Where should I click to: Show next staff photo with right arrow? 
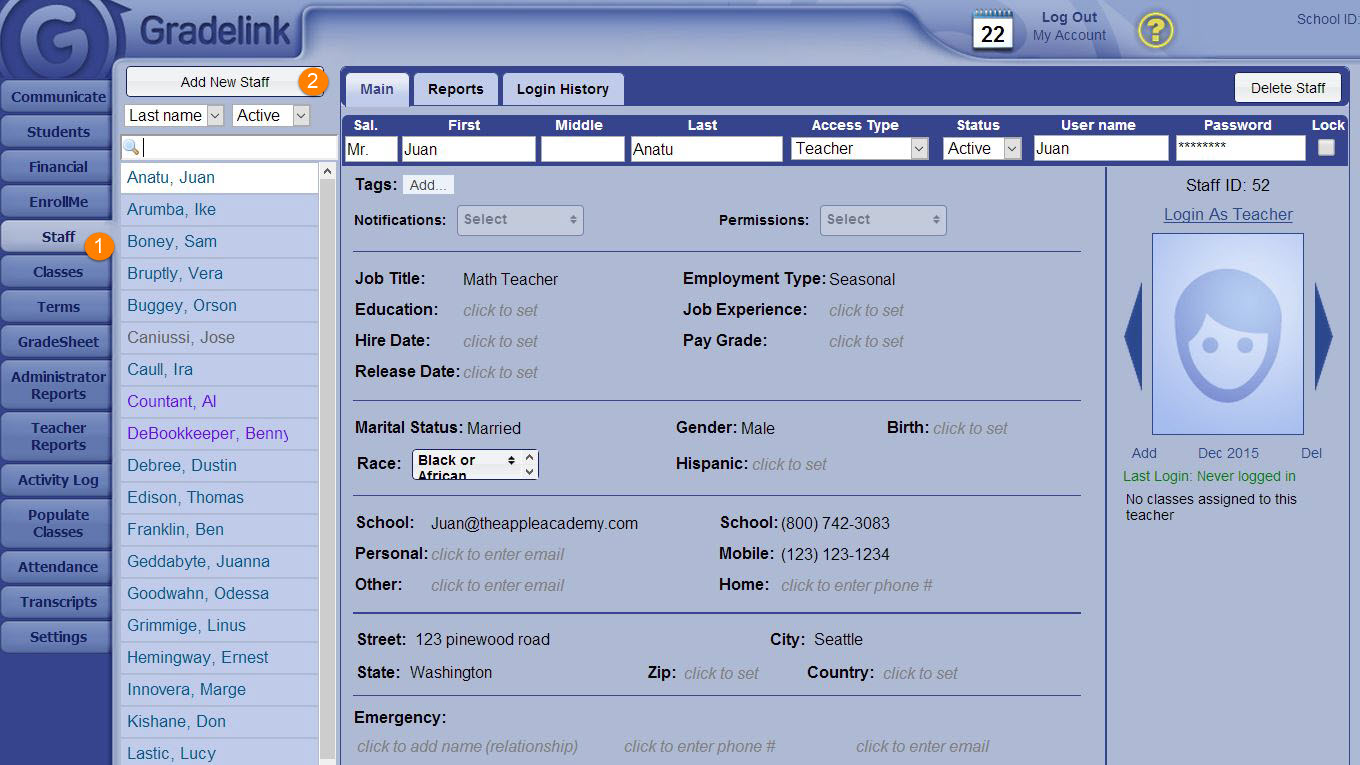[1323, 336]
